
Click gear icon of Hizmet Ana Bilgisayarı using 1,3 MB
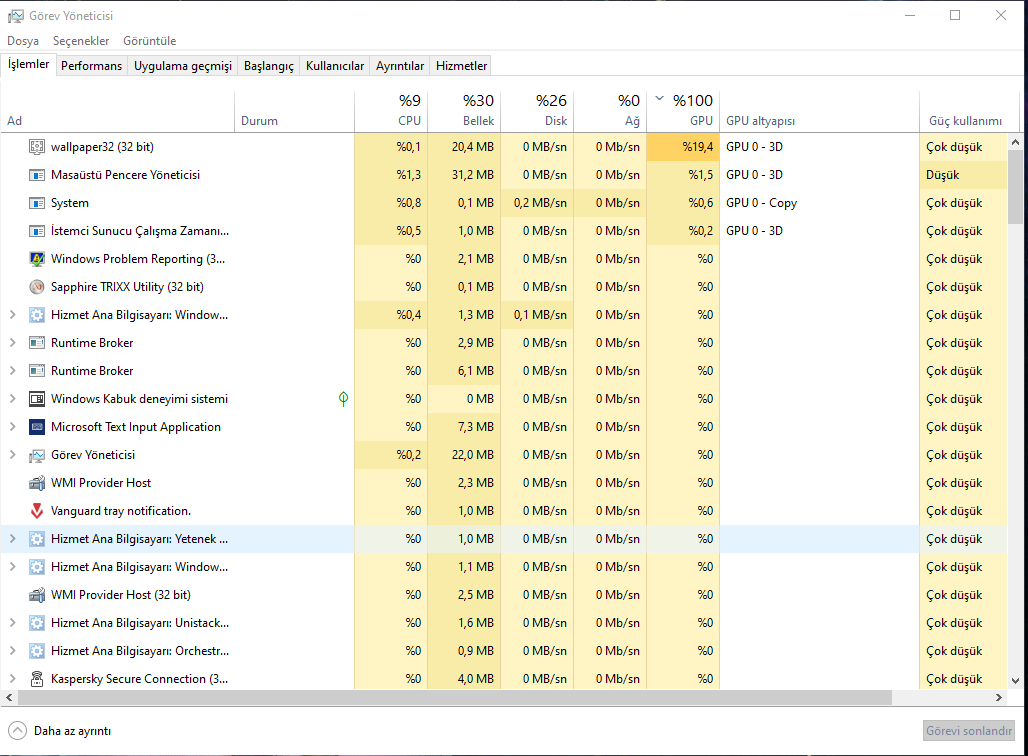click(x=37, y=315)
